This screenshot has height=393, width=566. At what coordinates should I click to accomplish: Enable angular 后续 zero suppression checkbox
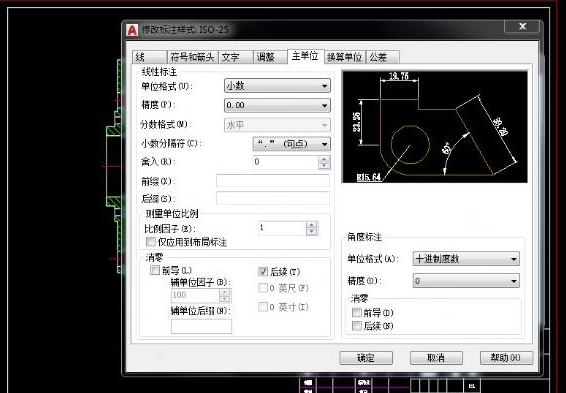[357, 326]
